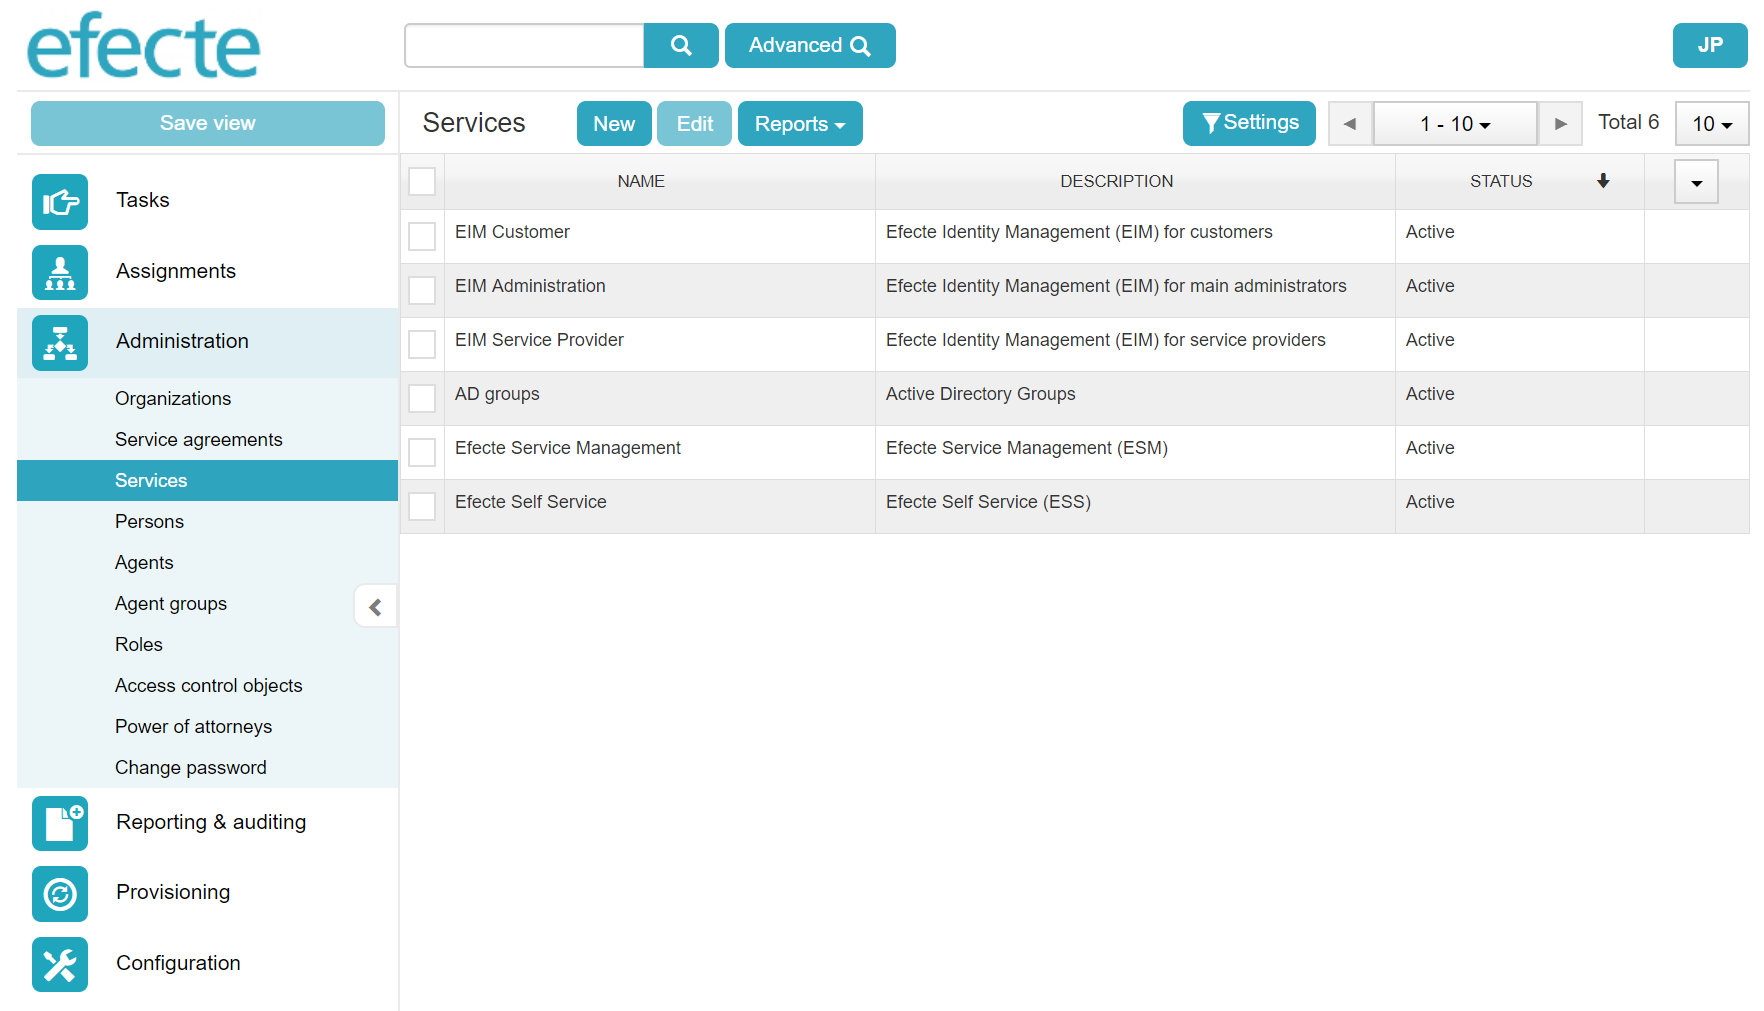Viewport: 1764px width, 1011px height.
Task: Click the Administration hierarchy icon
Action: click(60, 343)
